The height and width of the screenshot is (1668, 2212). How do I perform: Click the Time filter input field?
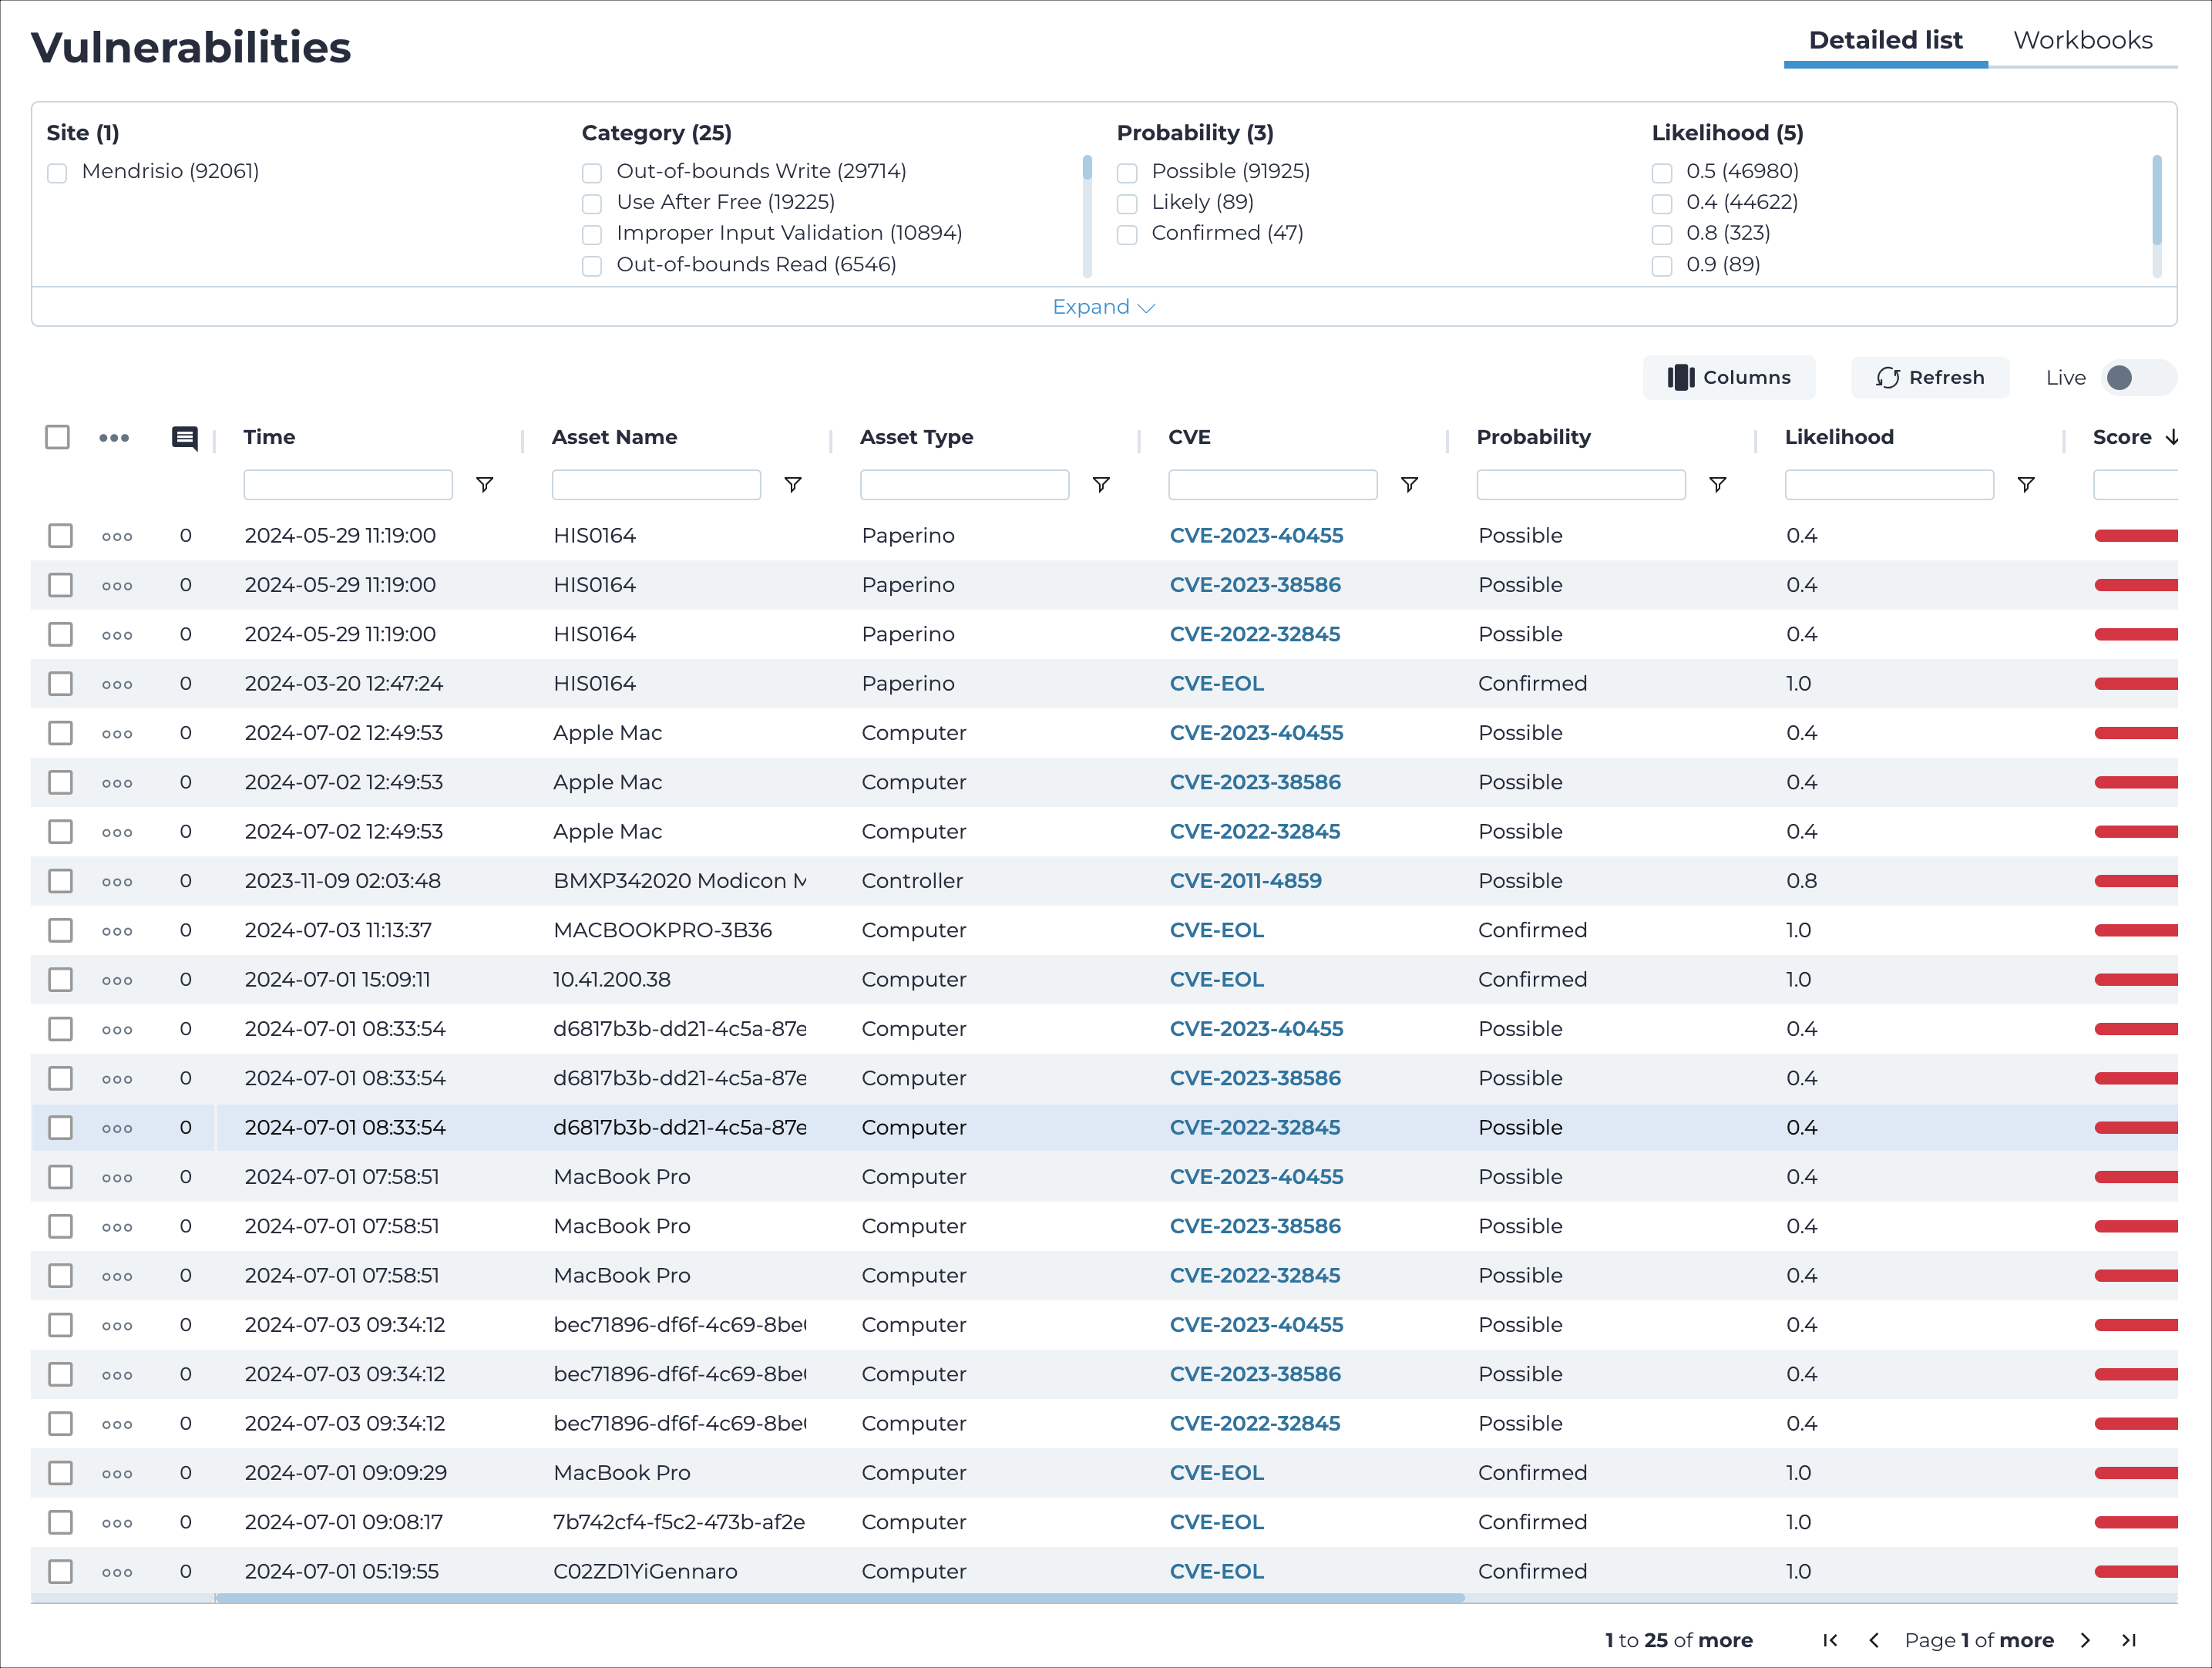click(348, 485)
